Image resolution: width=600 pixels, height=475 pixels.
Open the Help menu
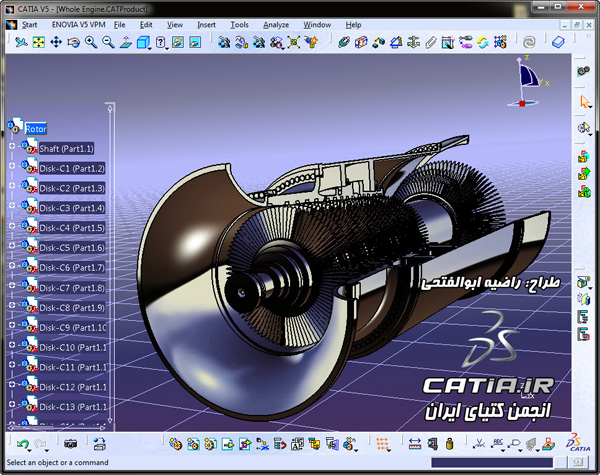click(x=353, y=25)
